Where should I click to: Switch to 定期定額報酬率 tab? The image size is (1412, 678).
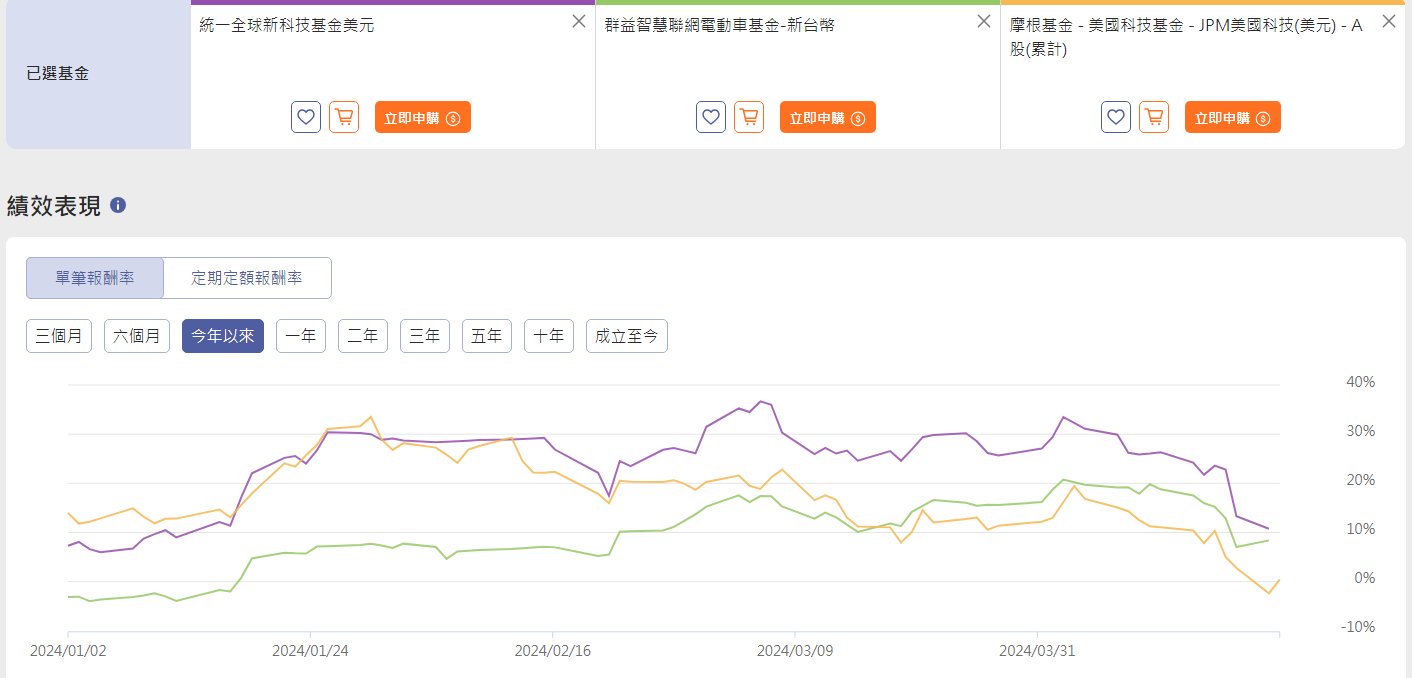pyautogui.click(x=247, y=278)
